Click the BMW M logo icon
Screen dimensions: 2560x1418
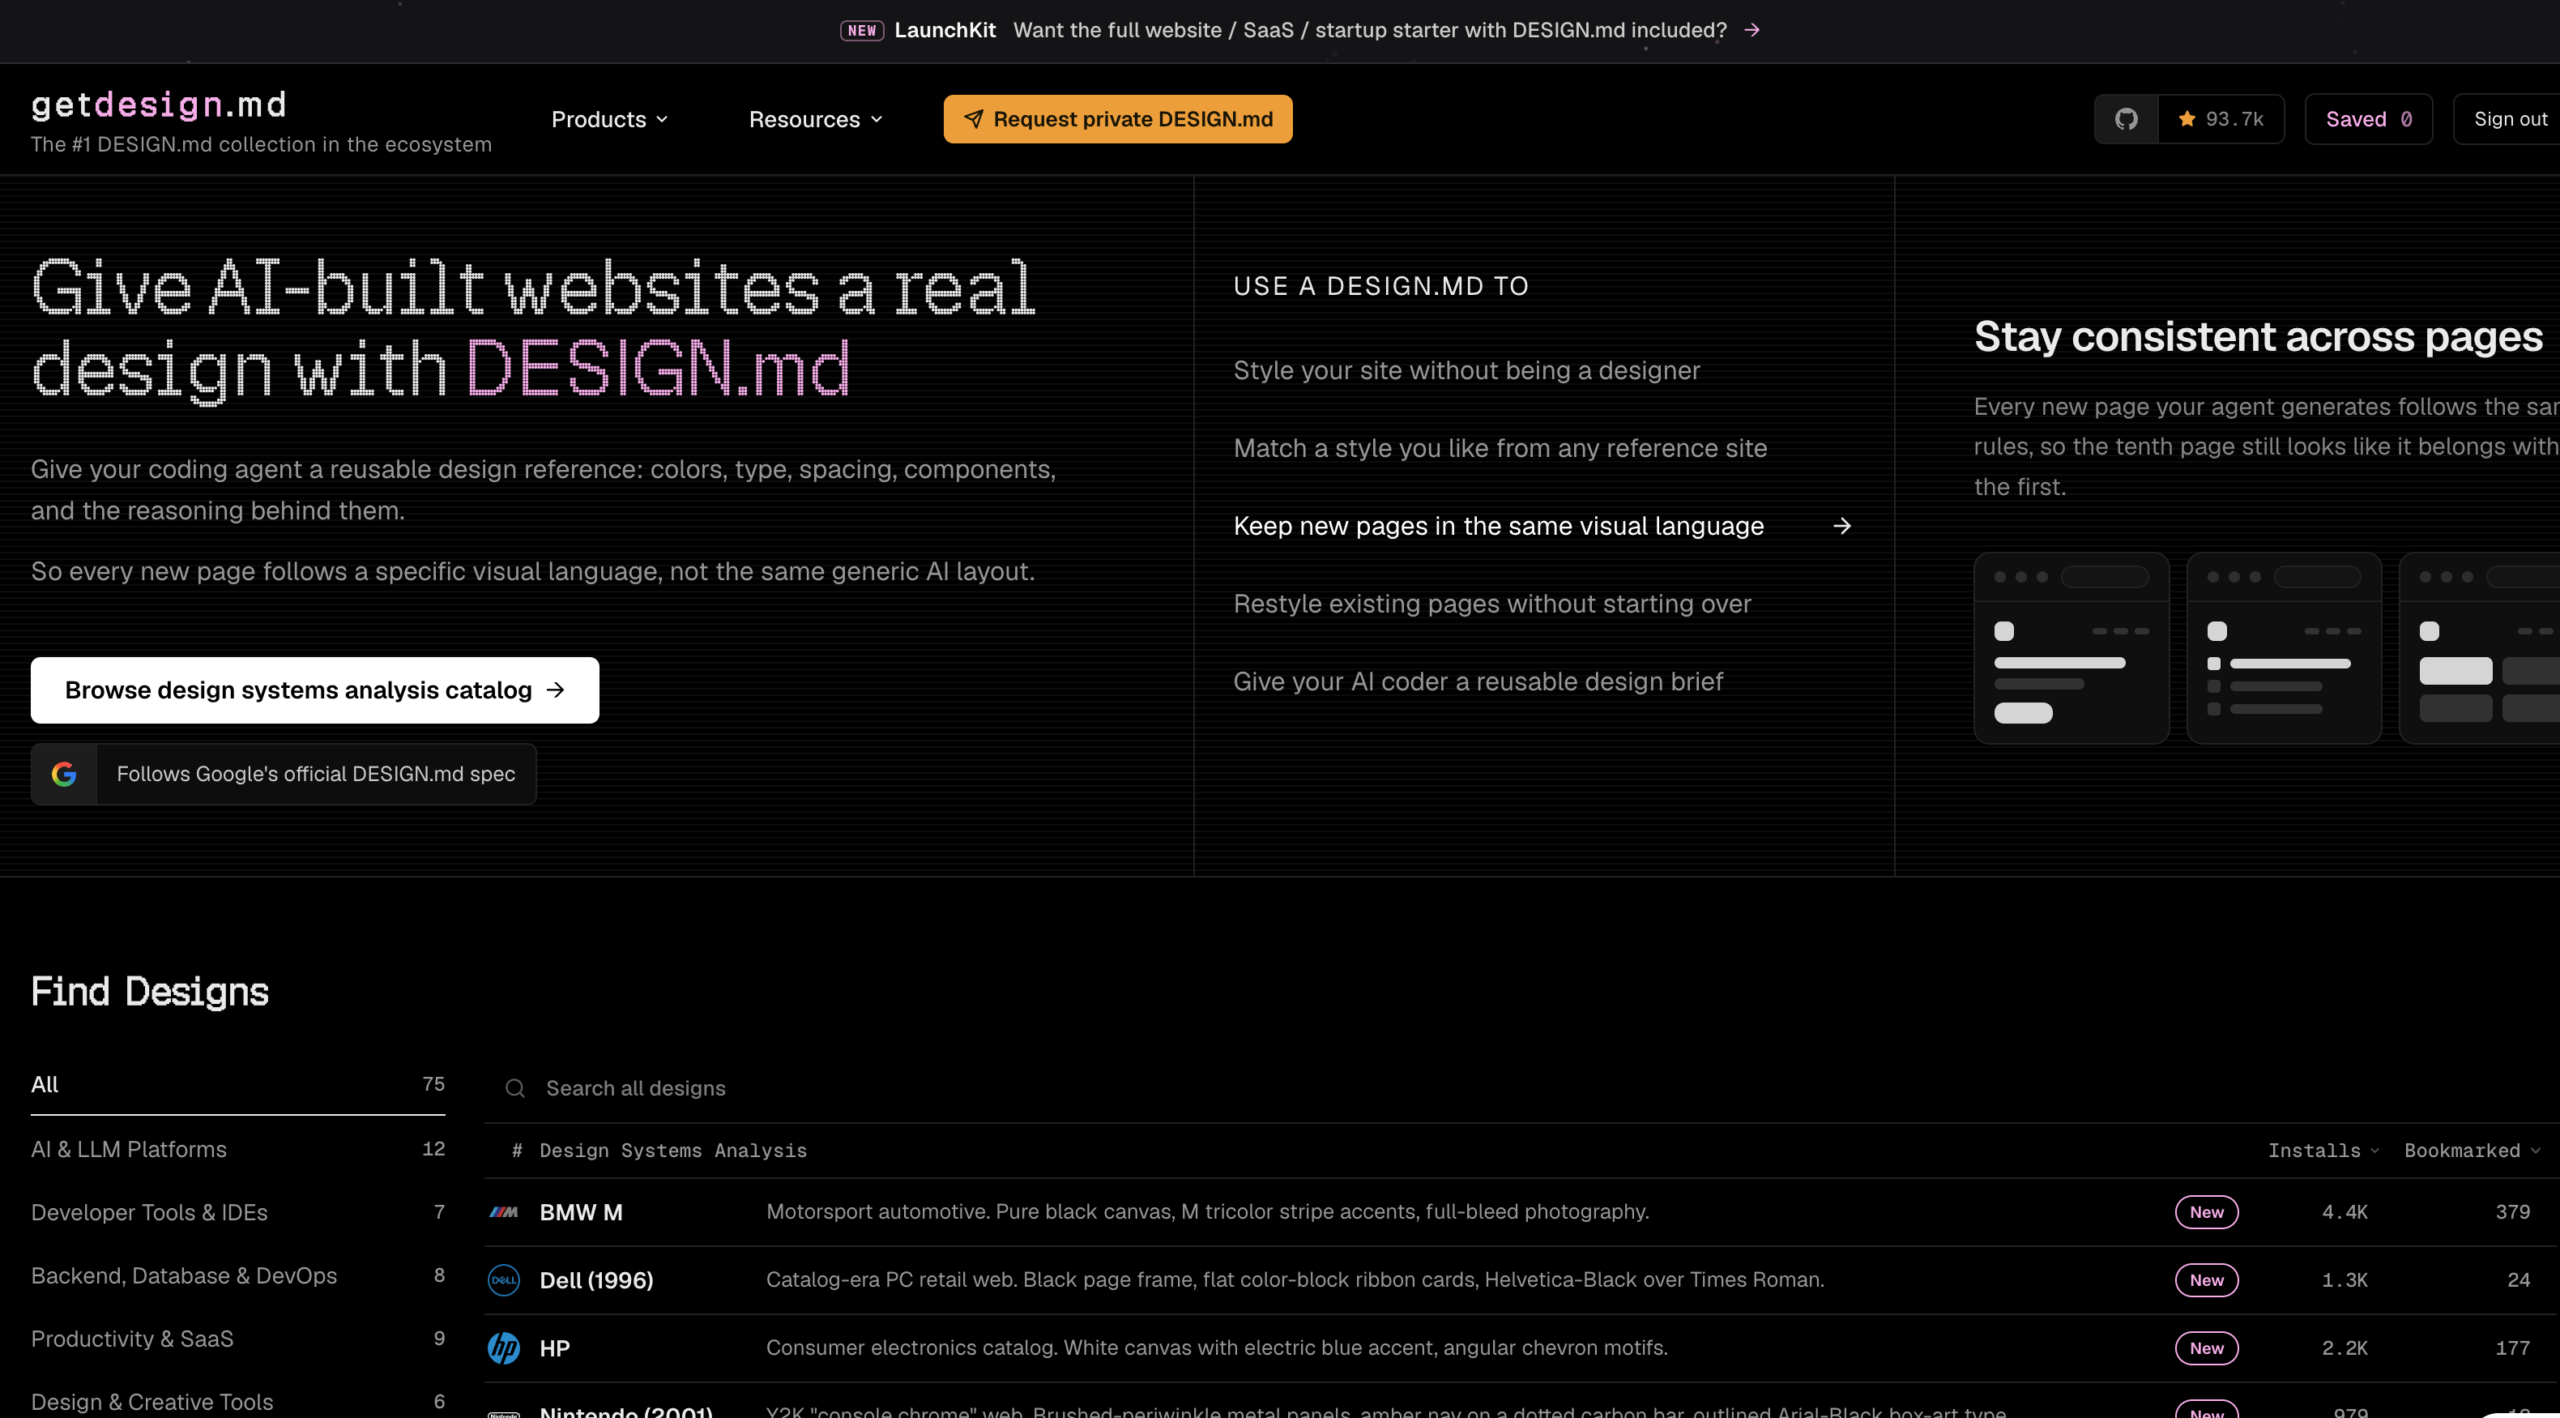pyautogui.click(x=504, y=1212)
